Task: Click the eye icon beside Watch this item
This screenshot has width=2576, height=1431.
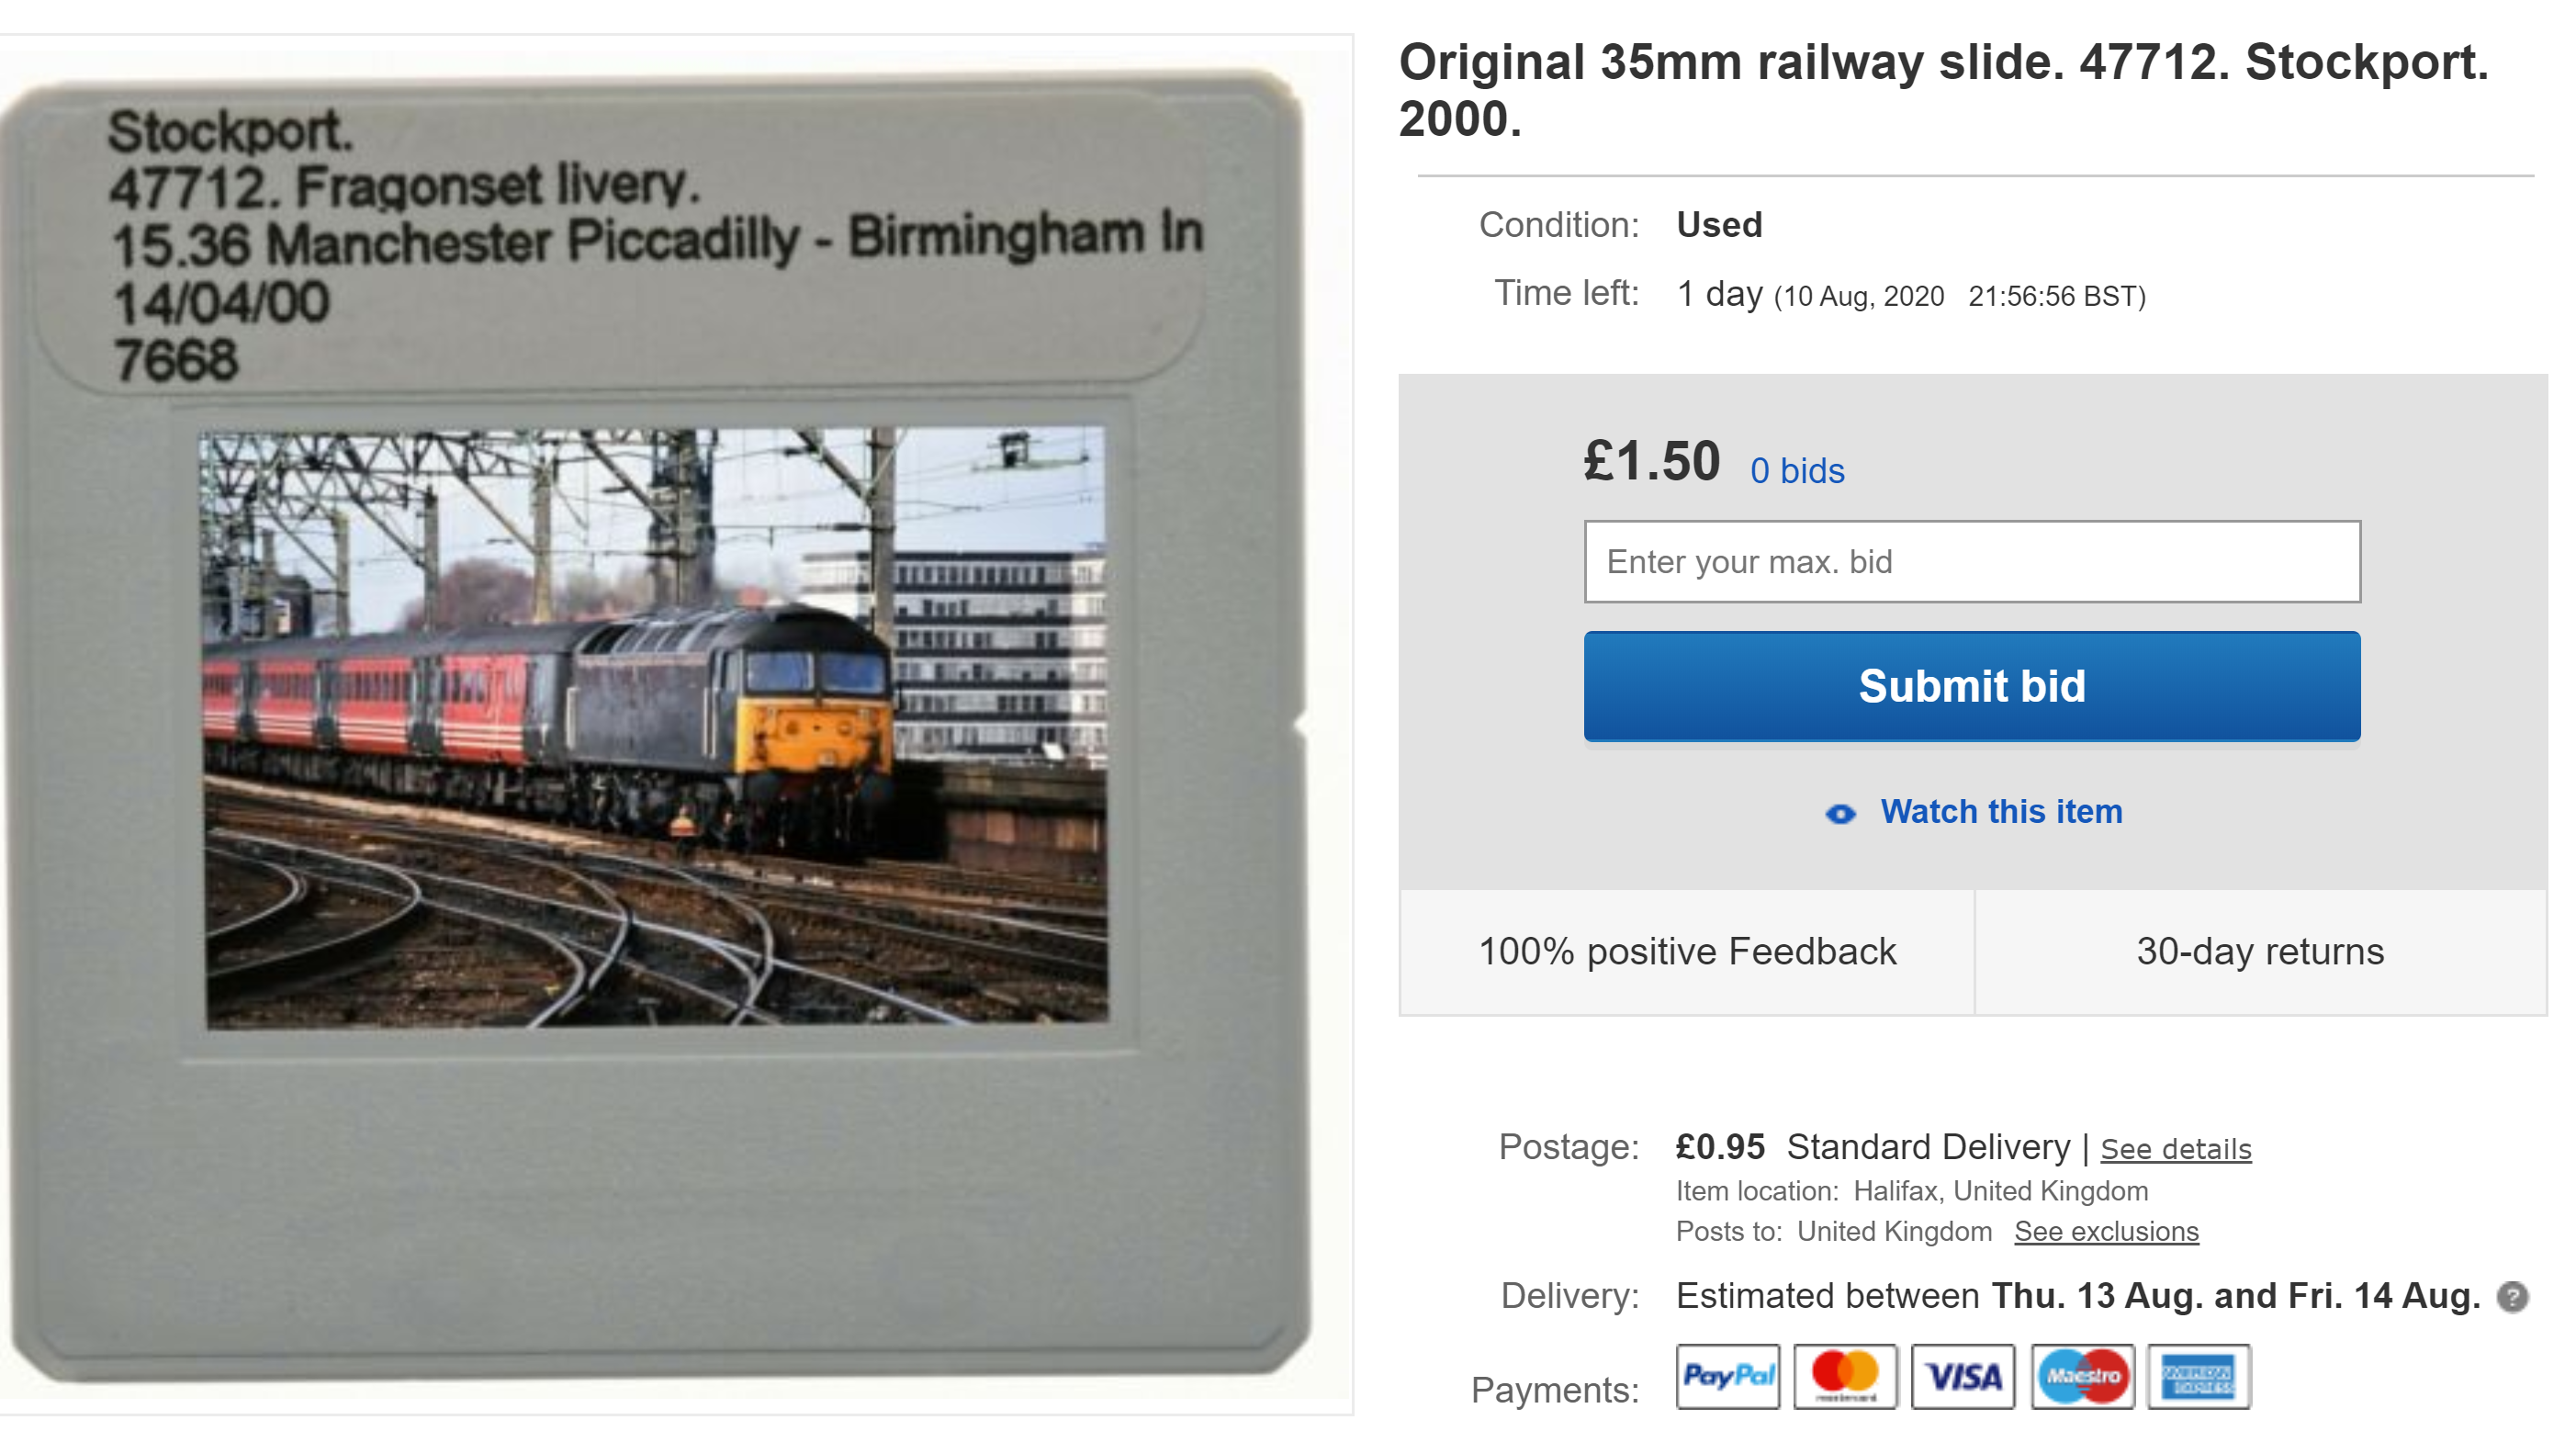Action: [1840, 814]
